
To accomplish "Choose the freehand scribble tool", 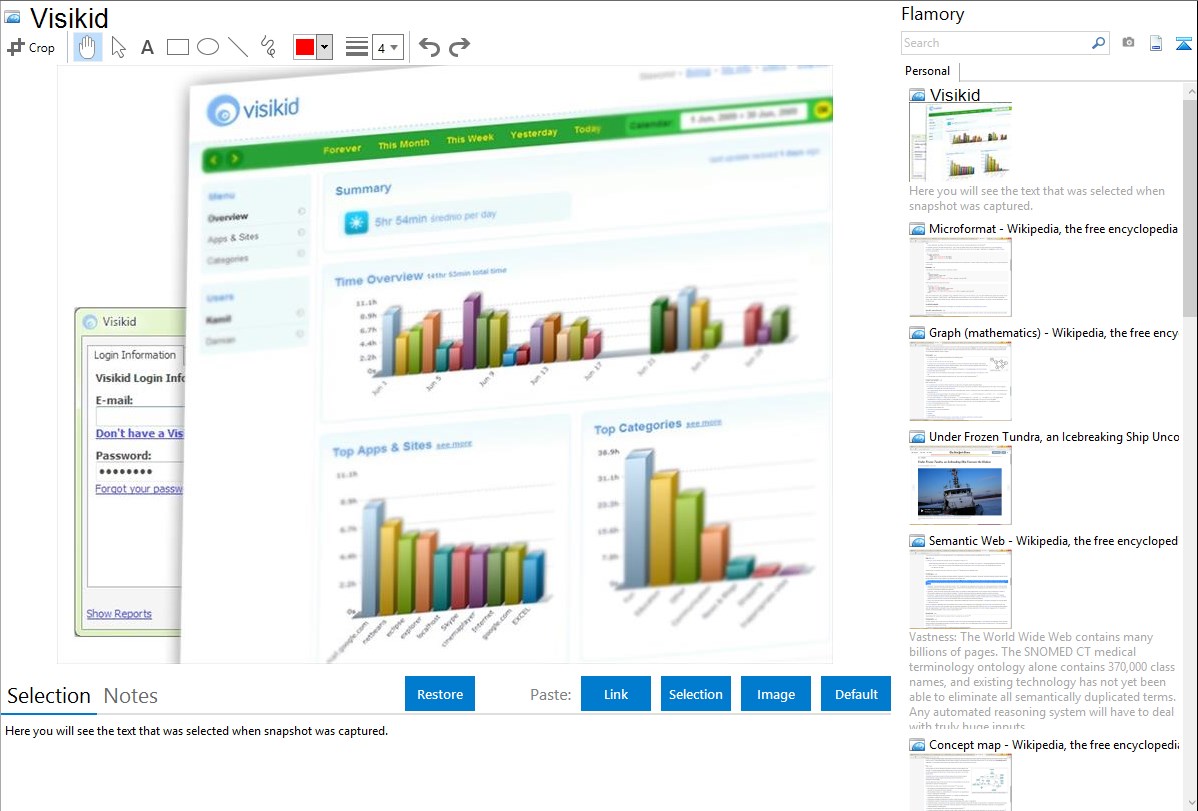I will click(268, 47).
